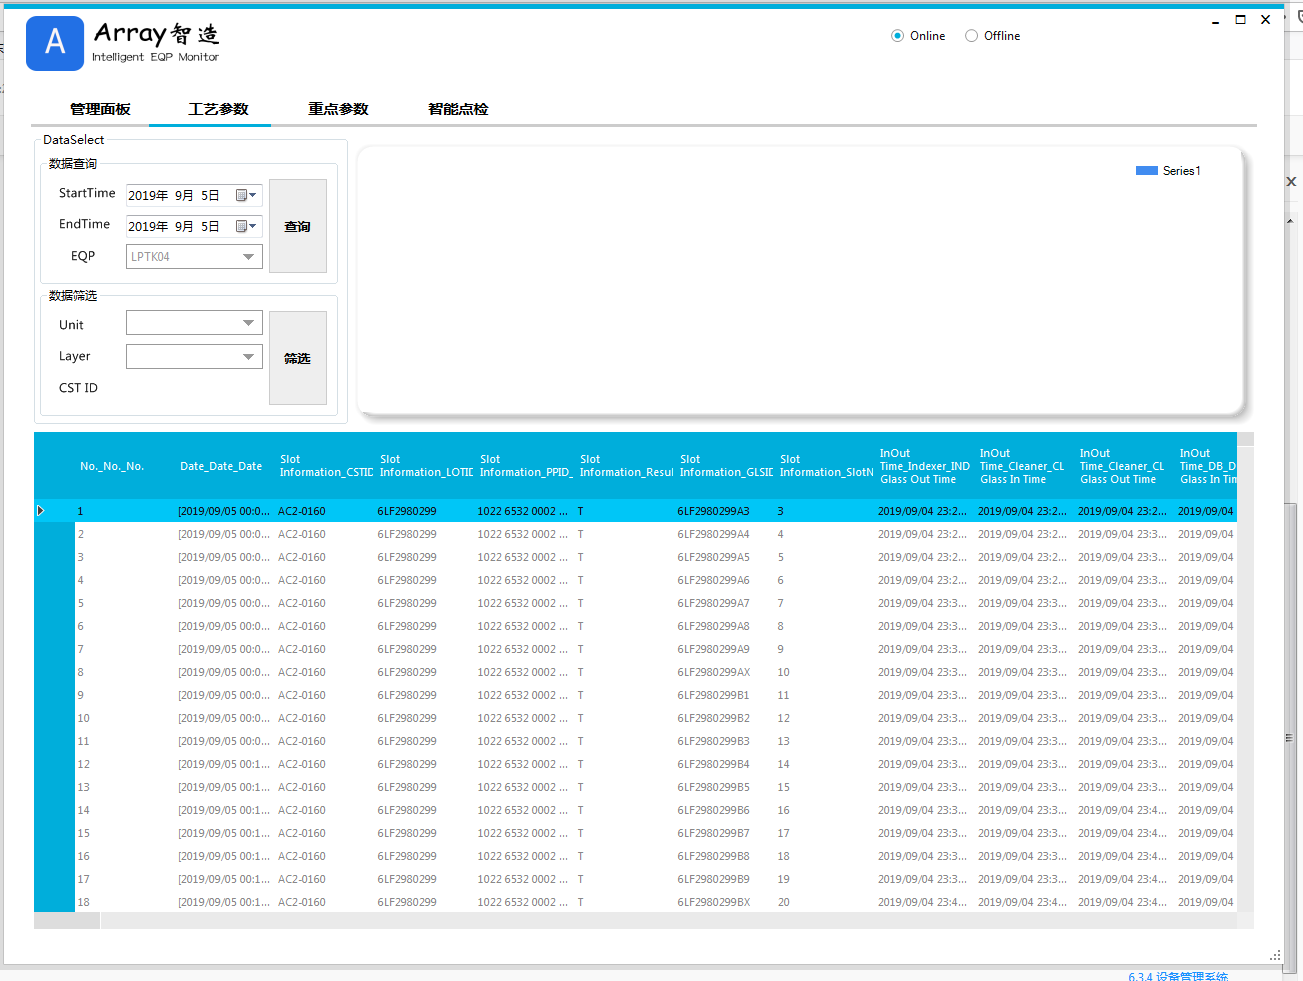Expand the Unit filter dropdown
This screenshot has height=981, width=1303.
(x=248, y=323)
